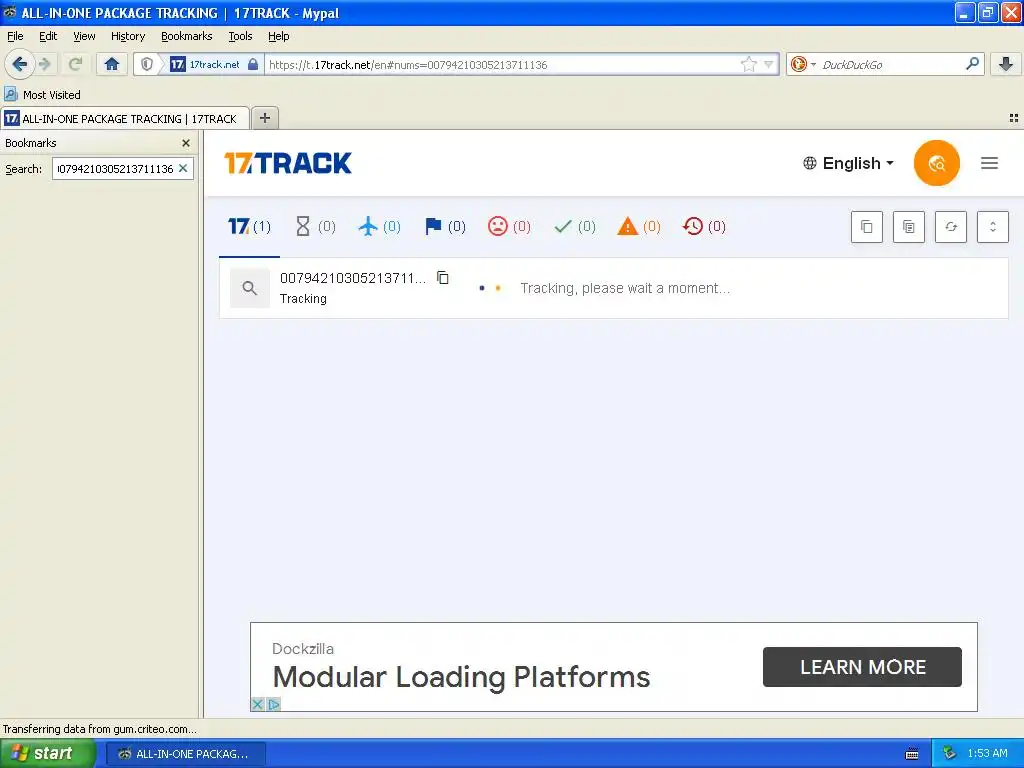
Task: Open the browser Home page icon
Action: coord(112,64)
